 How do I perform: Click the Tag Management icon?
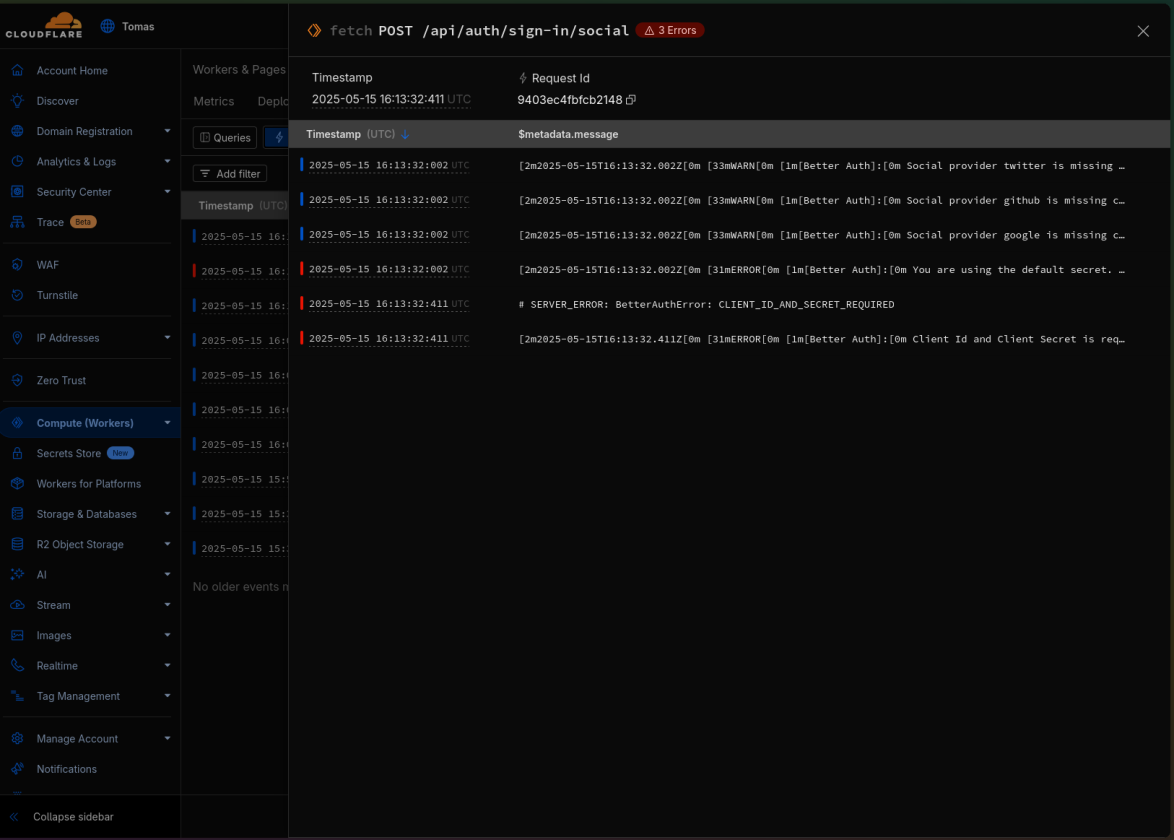pyautogui.click(x=17, y=696)
